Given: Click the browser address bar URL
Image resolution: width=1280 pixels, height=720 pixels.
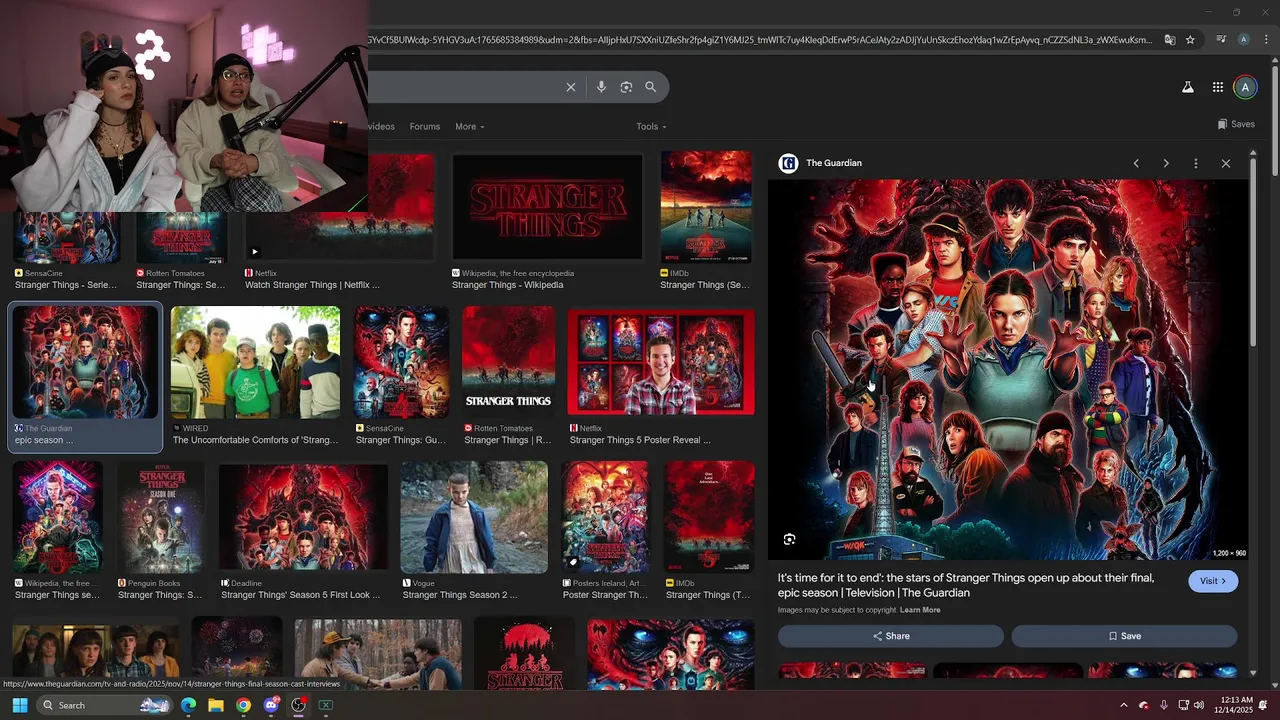Looking at the screenshot, I should tap(760, 40).
